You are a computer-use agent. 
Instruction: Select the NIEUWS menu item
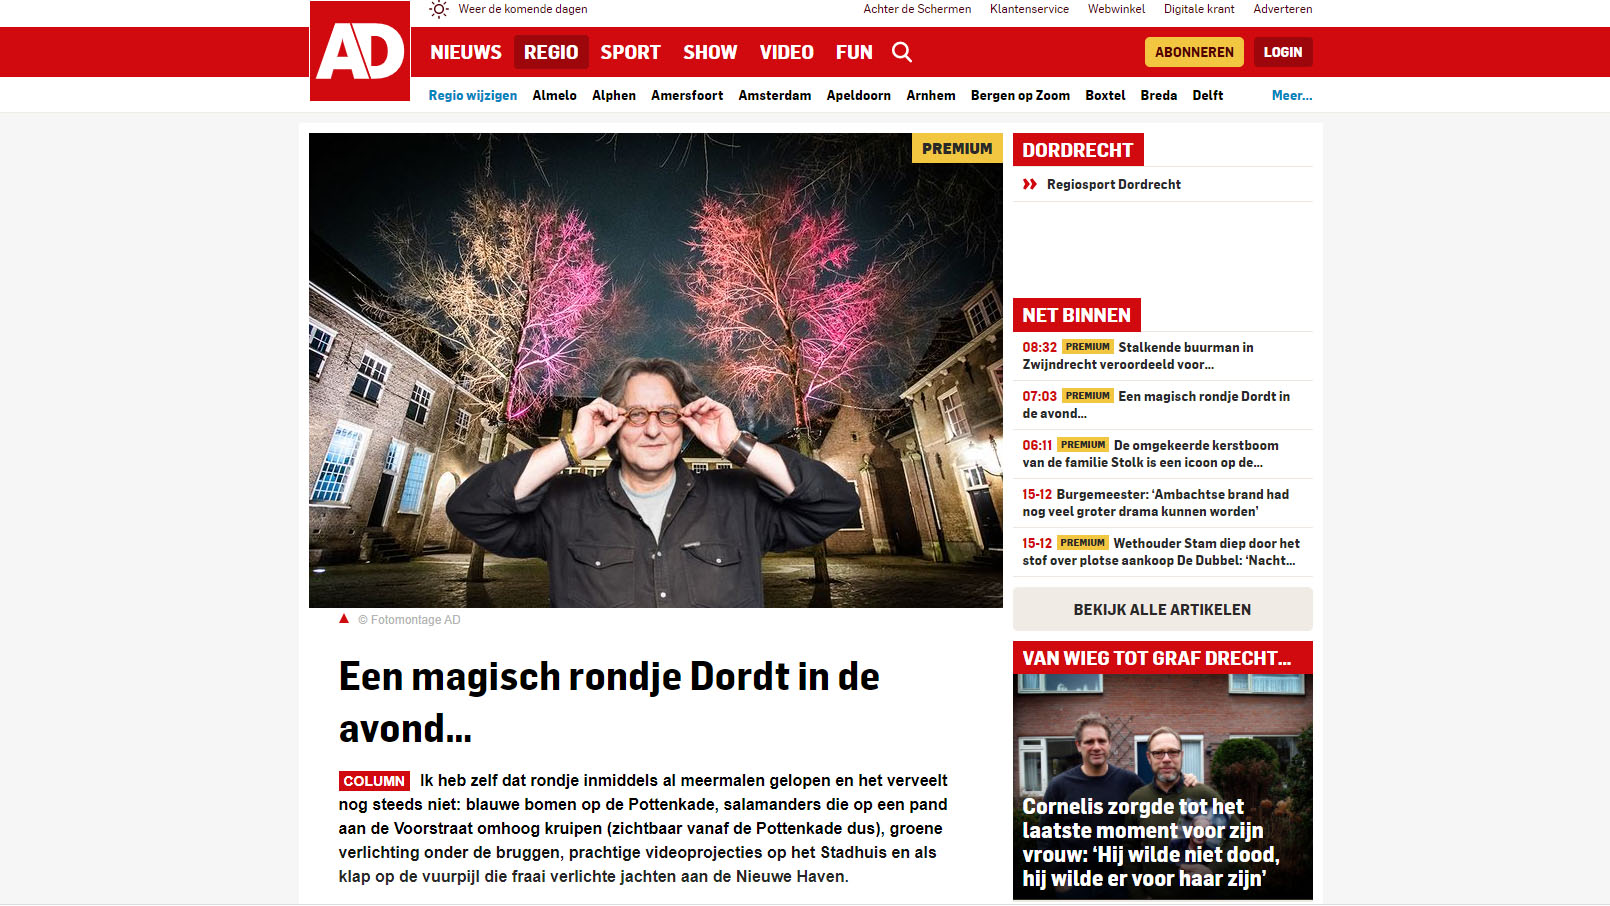coord(466,52)
